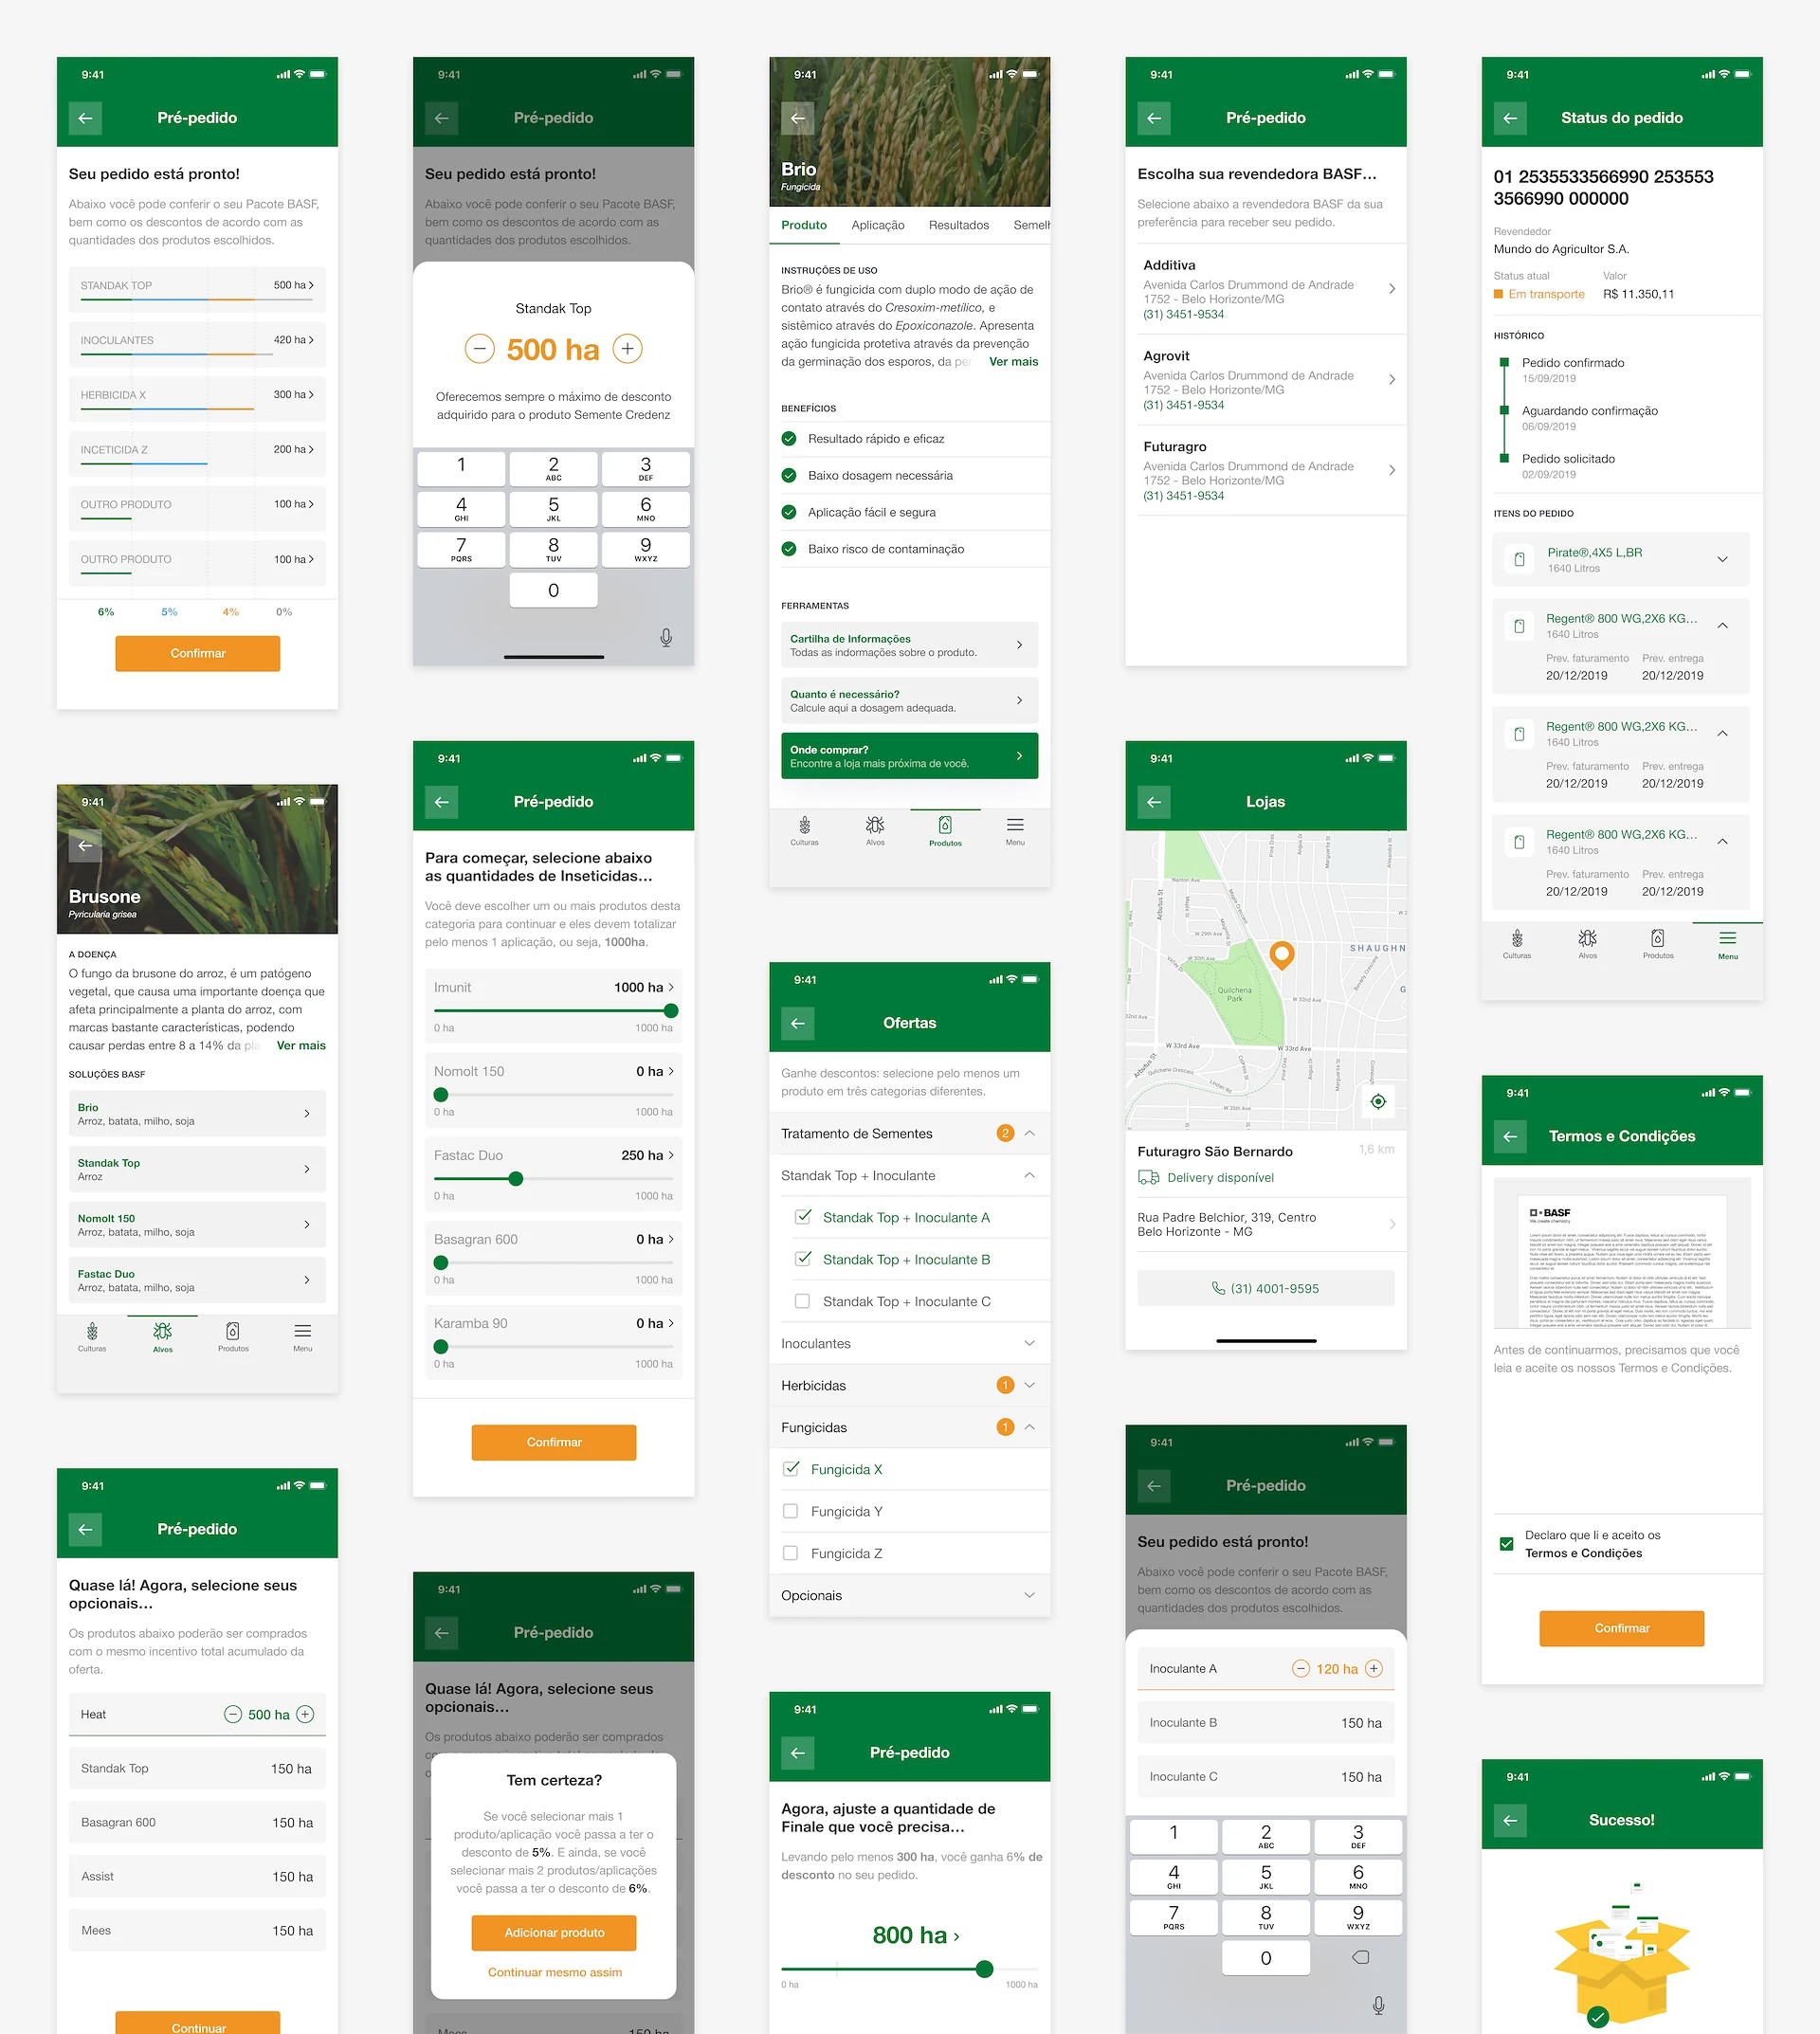Image resolution: width=1820 pixels, height=2034 pixels.
Task: Check Fungicida Y checkbox
Action: click(x=790, y=1511)
